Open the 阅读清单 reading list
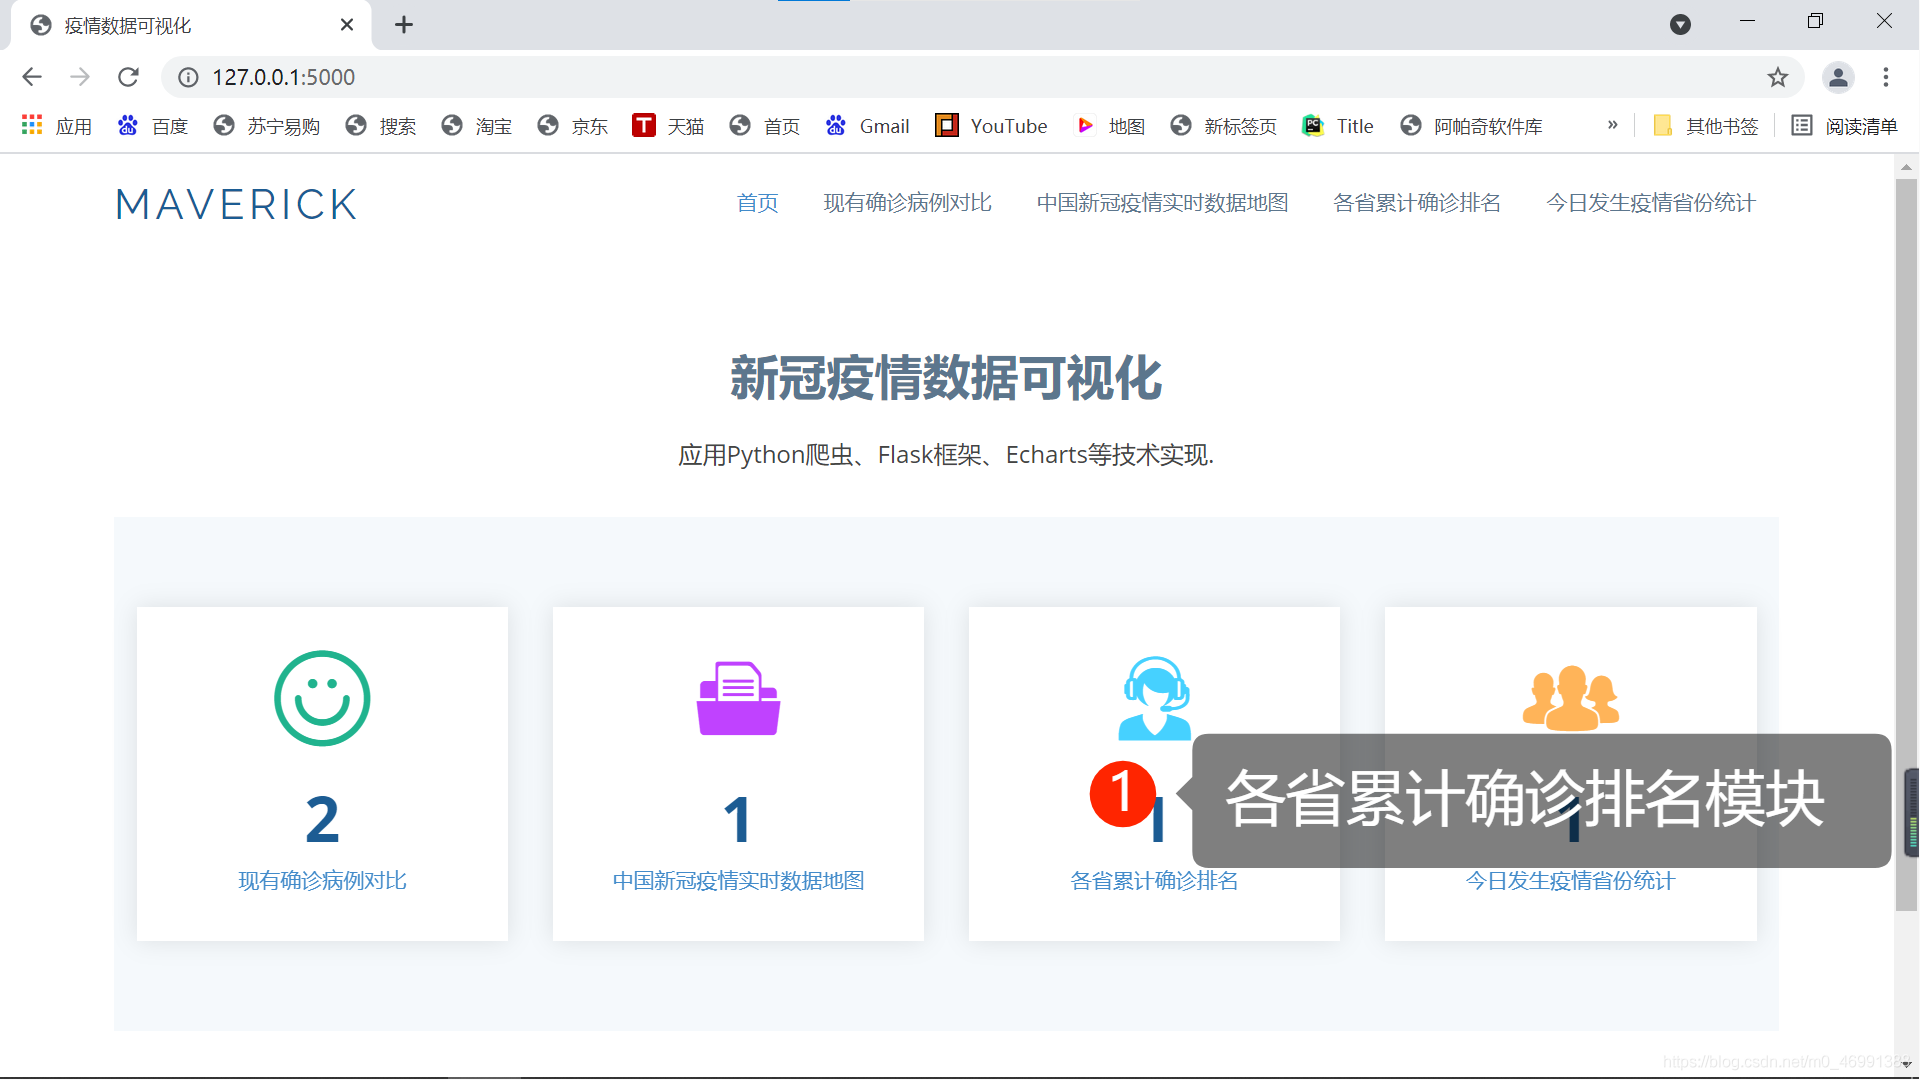Image resolution: width=1920 pixels, height=1080 pixels. coord(1845,126)
